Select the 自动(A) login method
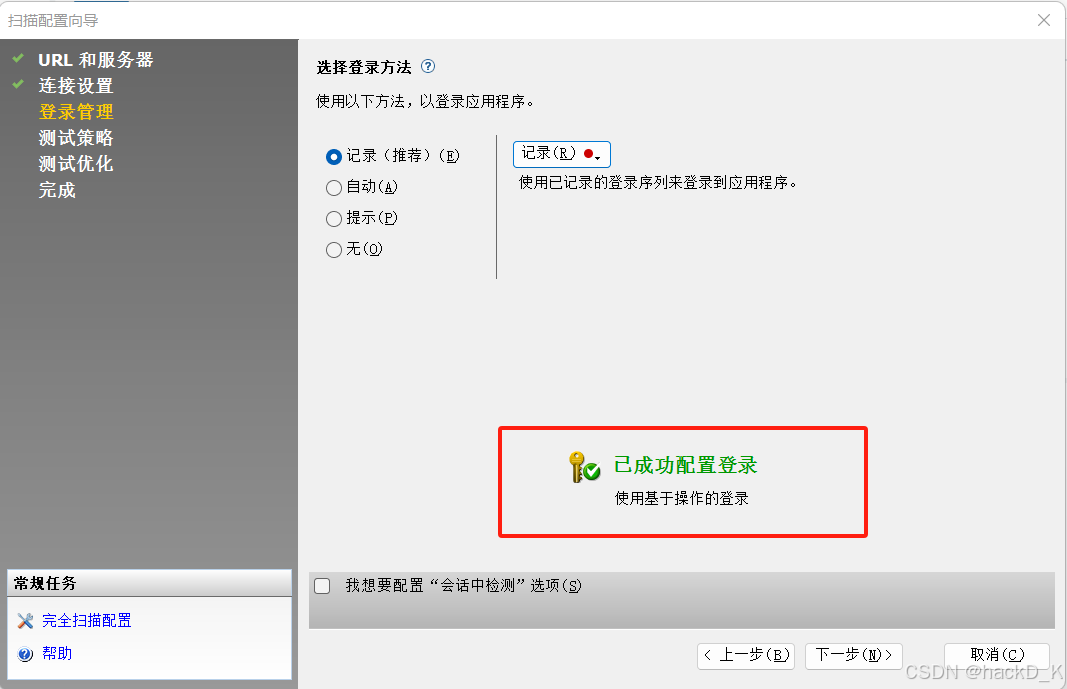 [333, 188]
